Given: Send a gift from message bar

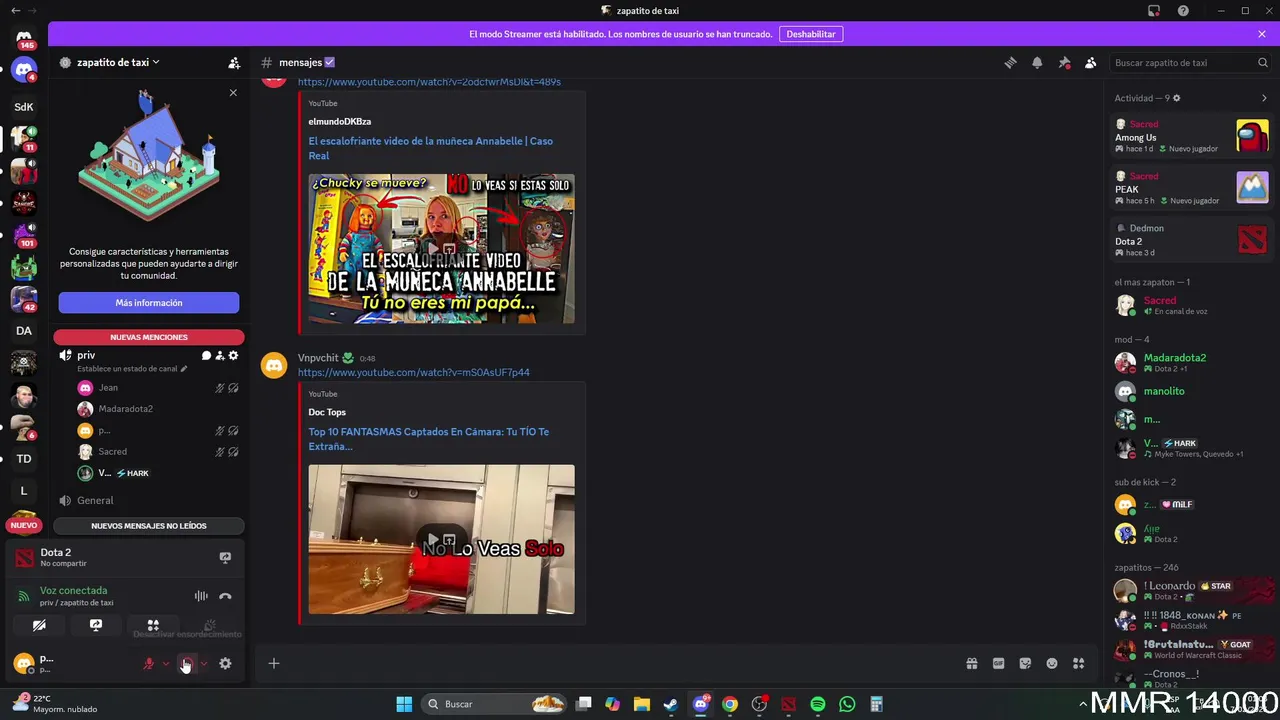Looking at the screenshot, I should click(971, 663).
